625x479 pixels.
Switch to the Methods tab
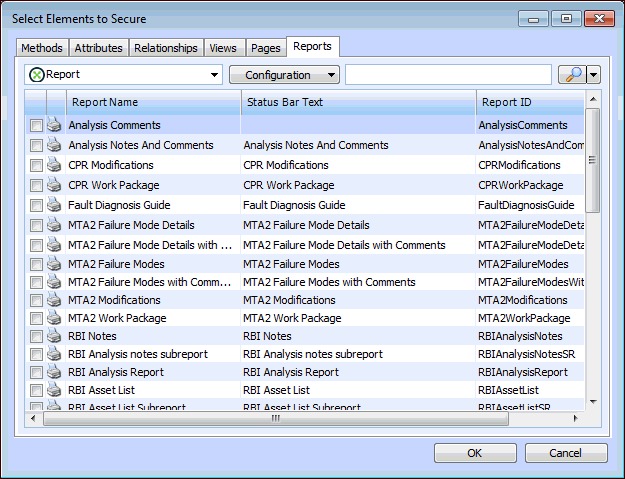tap(42, 48)
